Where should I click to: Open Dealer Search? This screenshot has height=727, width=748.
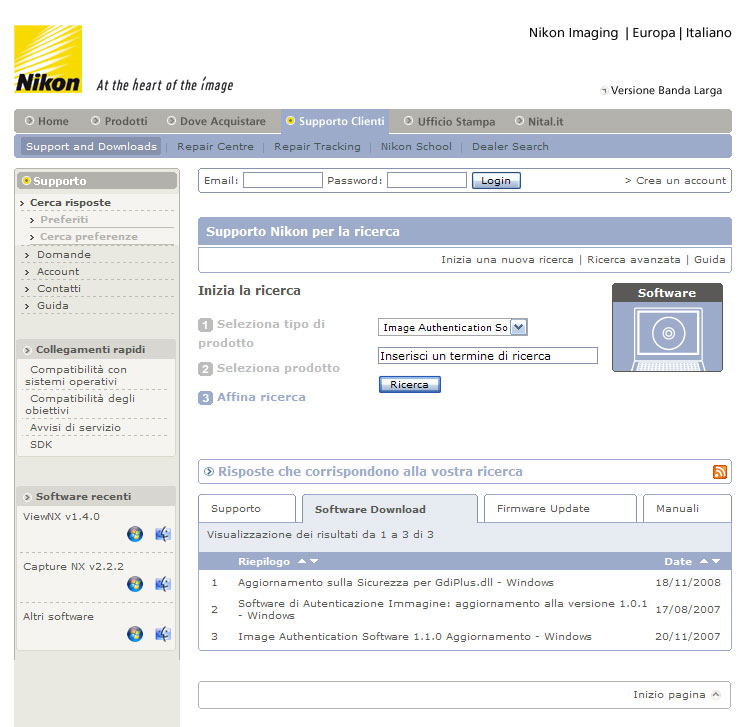pyautogui.click(x=510, y=146)
